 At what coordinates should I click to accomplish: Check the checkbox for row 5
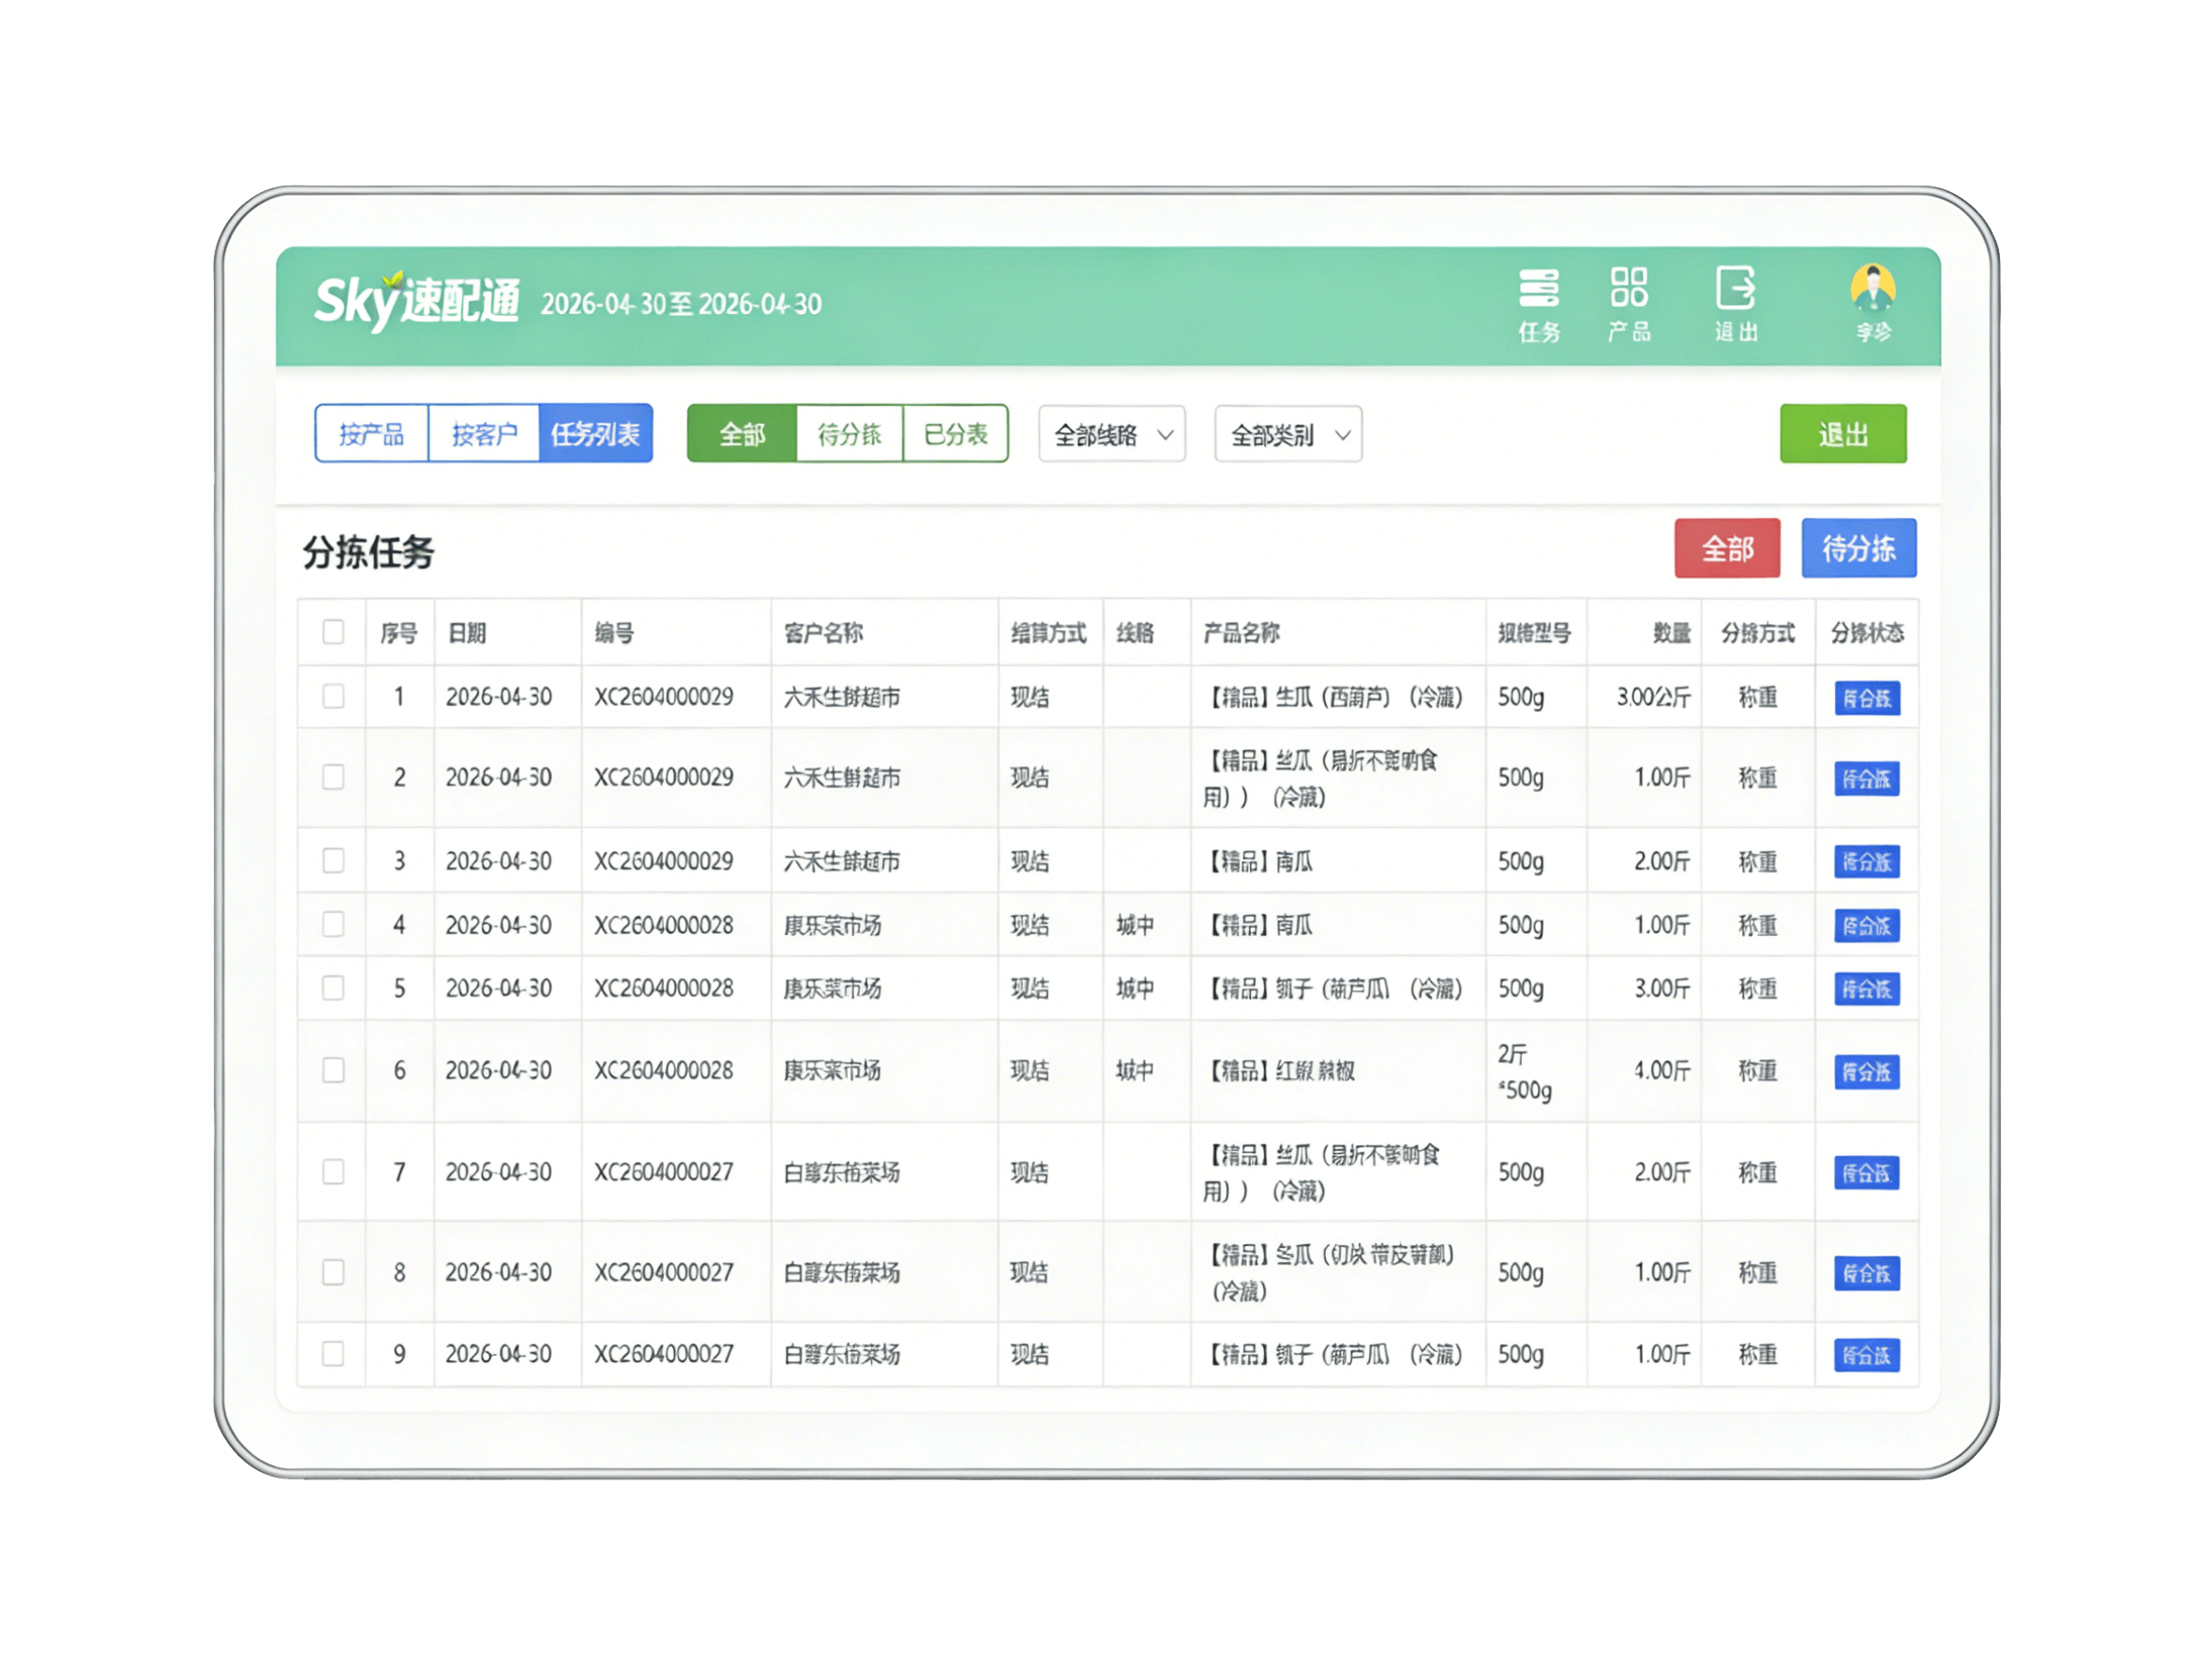pyautogui.click(x=333, y=988)
